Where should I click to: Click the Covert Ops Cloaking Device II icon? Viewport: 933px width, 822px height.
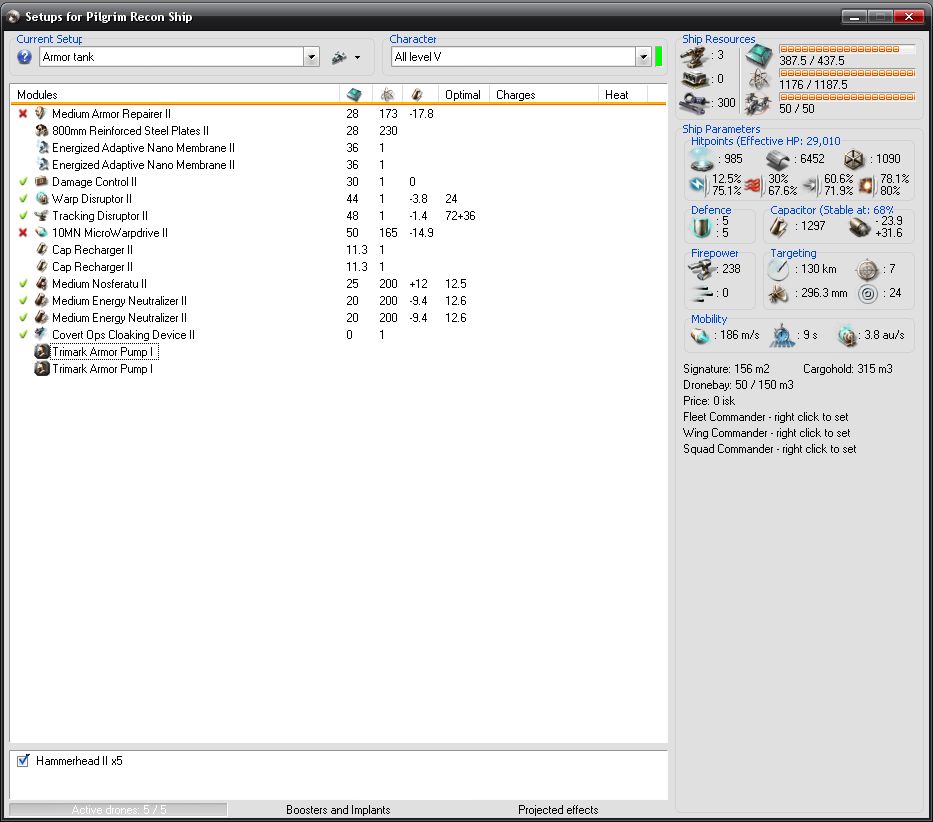(41, 335)
